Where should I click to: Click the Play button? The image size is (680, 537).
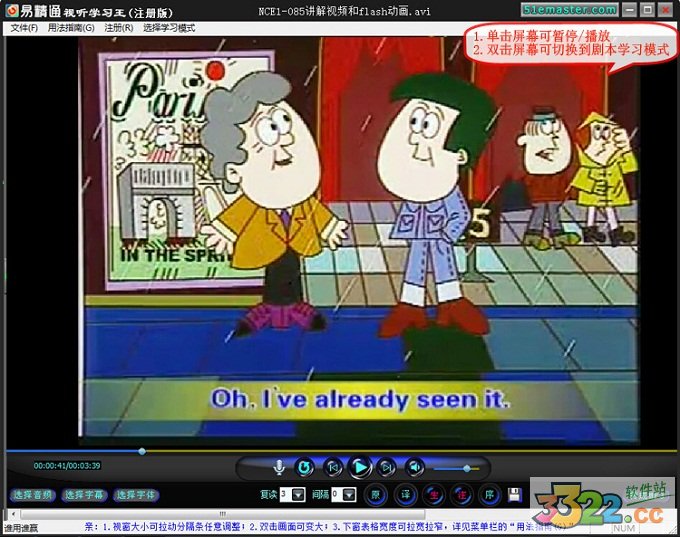tap(360, 467)
